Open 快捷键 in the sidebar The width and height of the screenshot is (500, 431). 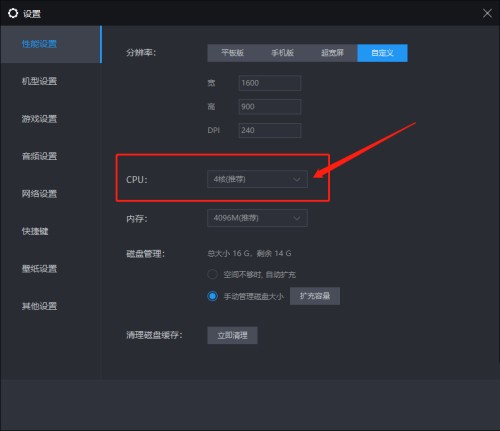point(35,231)
